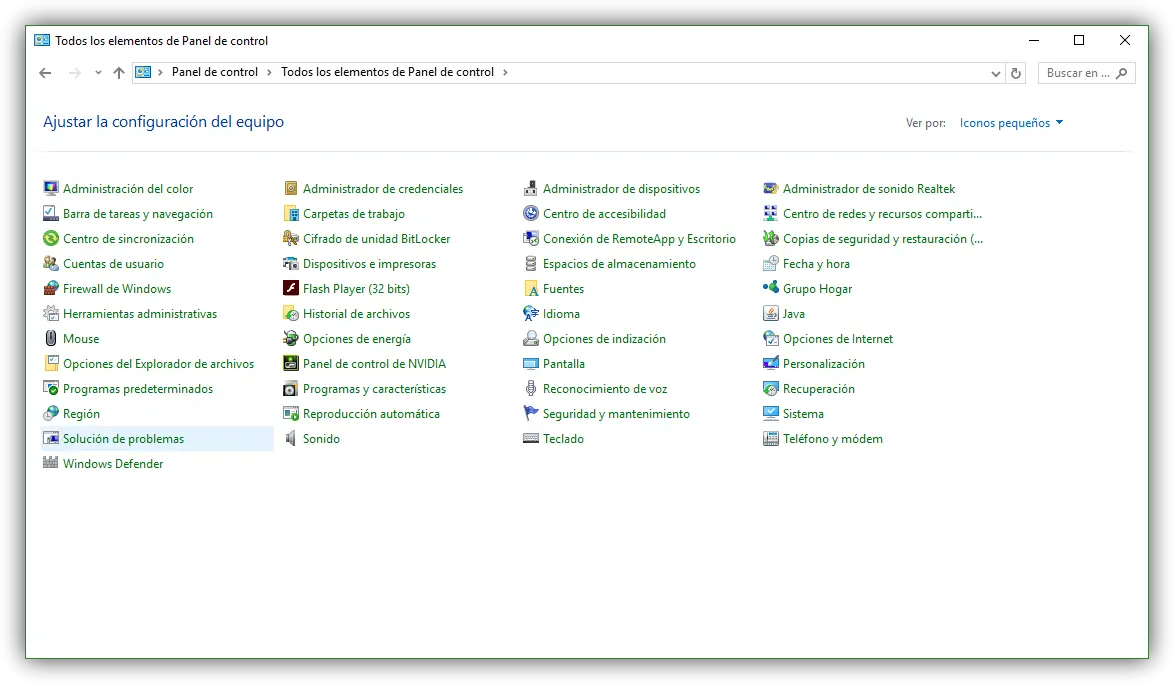Open the Administrador de dispositivos icon
1174x684 pixels.
[531, 189]
